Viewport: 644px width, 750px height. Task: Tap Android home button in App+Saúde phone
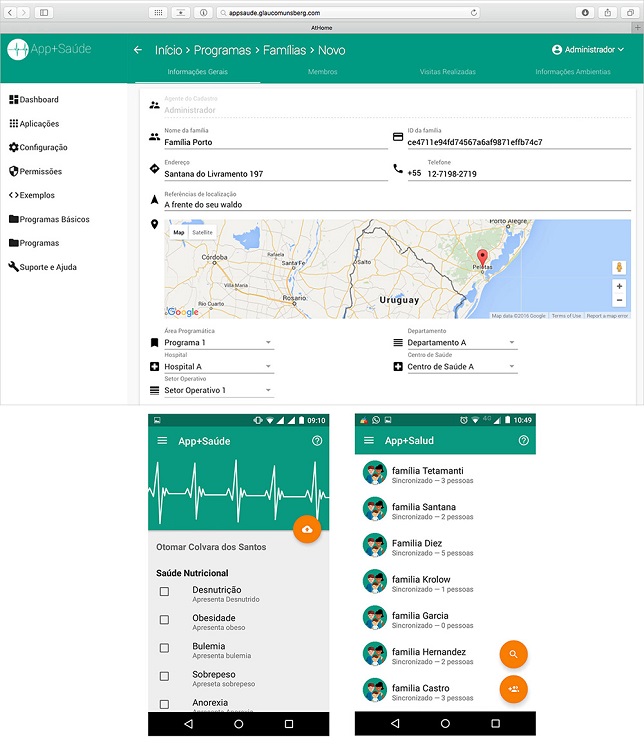[238, 724]
